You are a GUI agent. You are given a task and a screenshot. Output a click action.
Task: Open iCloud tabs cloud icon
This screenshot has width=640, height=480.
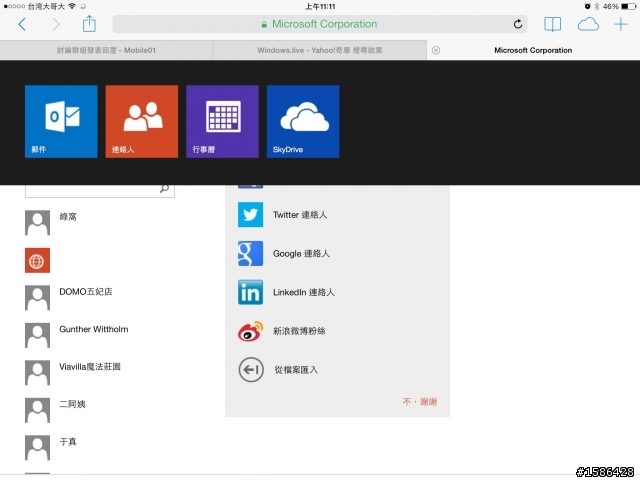588,24
